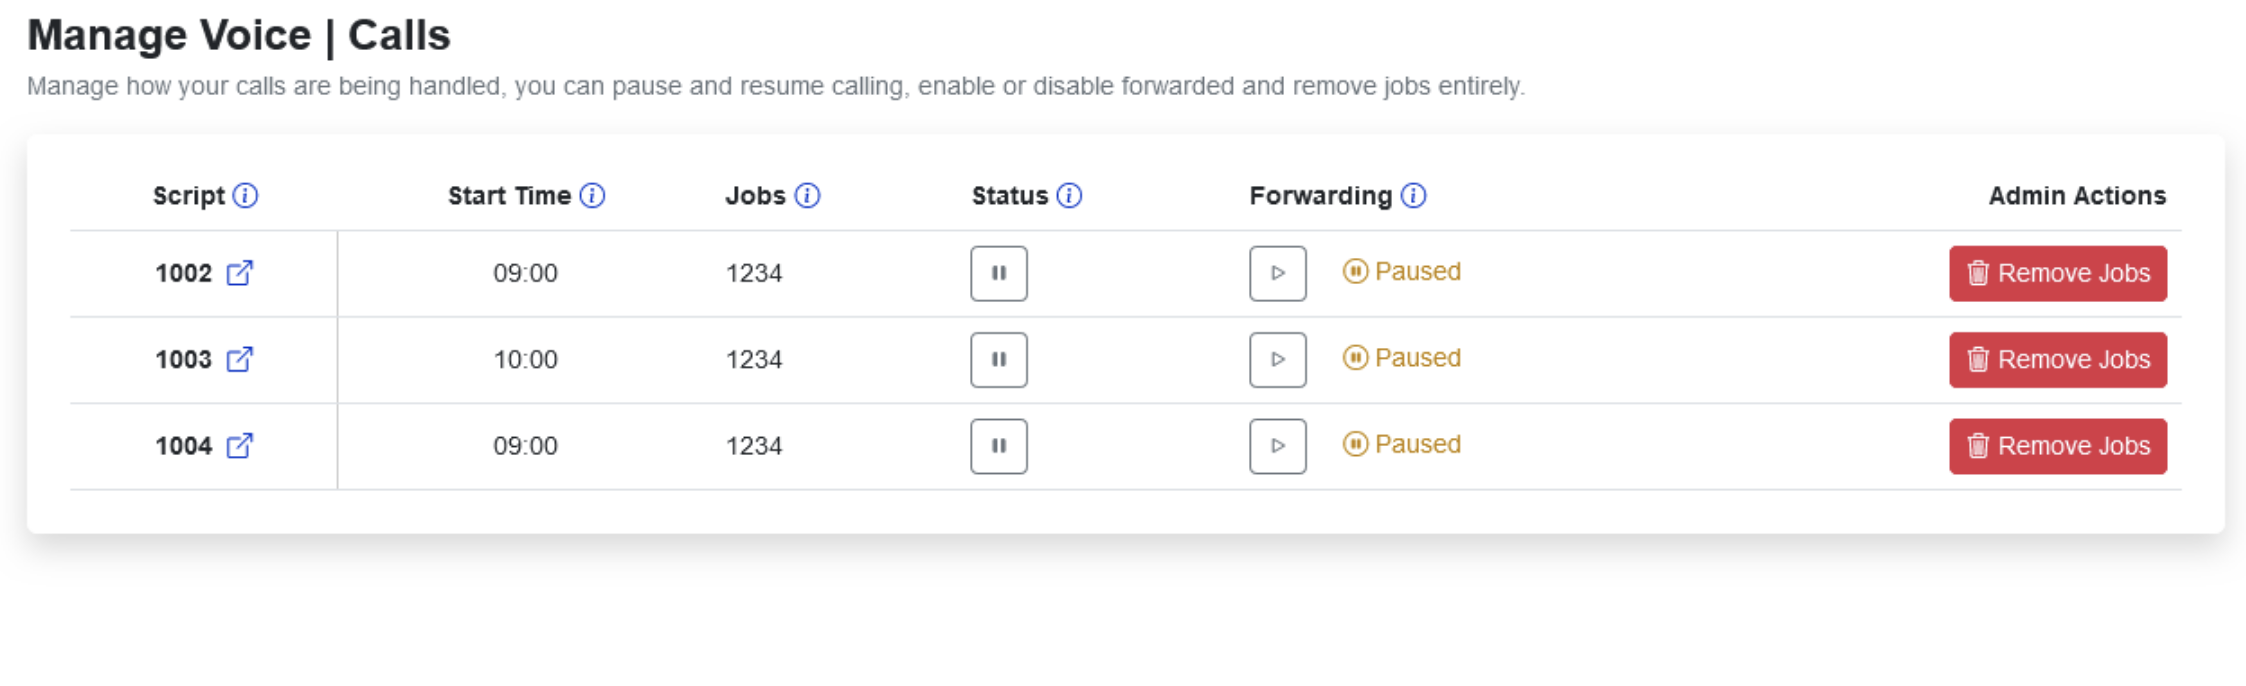Image resolution: width=2246 pixels, height=686 pixels.
Task: Pause calling for script 1003
Action: (998, 359)
